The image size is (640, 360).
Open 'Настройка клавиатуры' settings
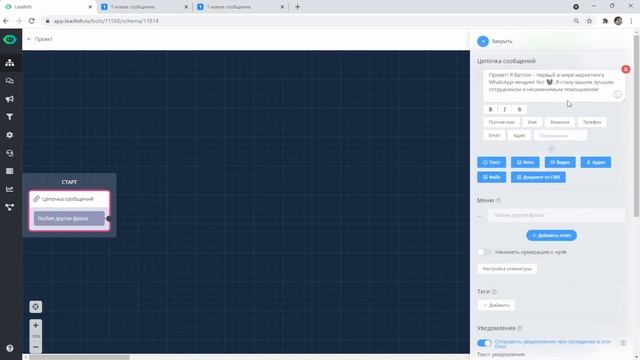(507, 269)
